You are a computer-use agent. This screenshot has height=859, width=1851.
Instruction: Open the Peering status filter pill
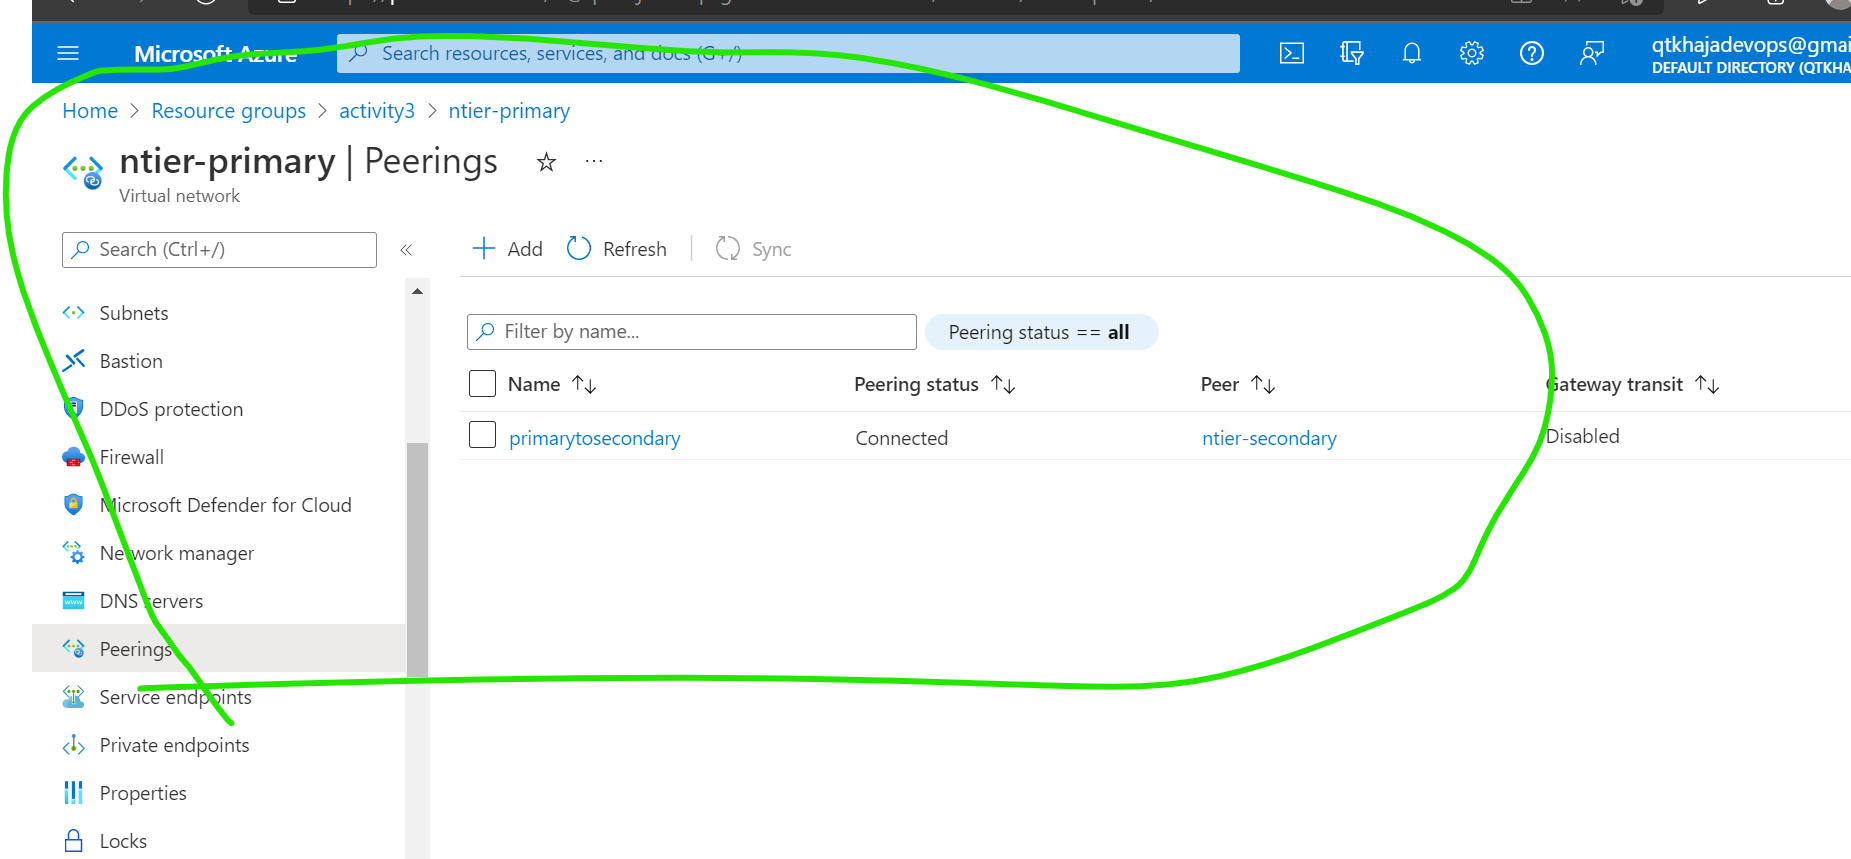click(x=1040, y=332)
